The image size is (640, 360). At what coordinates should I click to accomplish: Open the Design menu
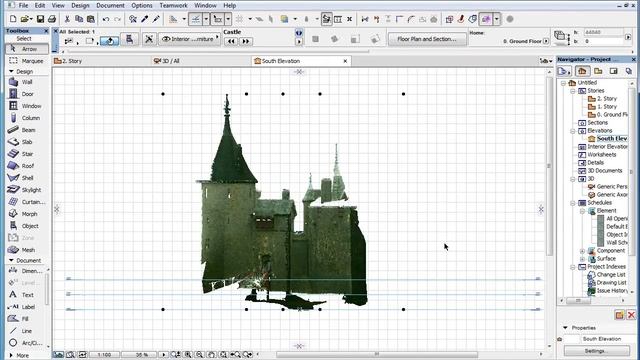tap(80, 6)
